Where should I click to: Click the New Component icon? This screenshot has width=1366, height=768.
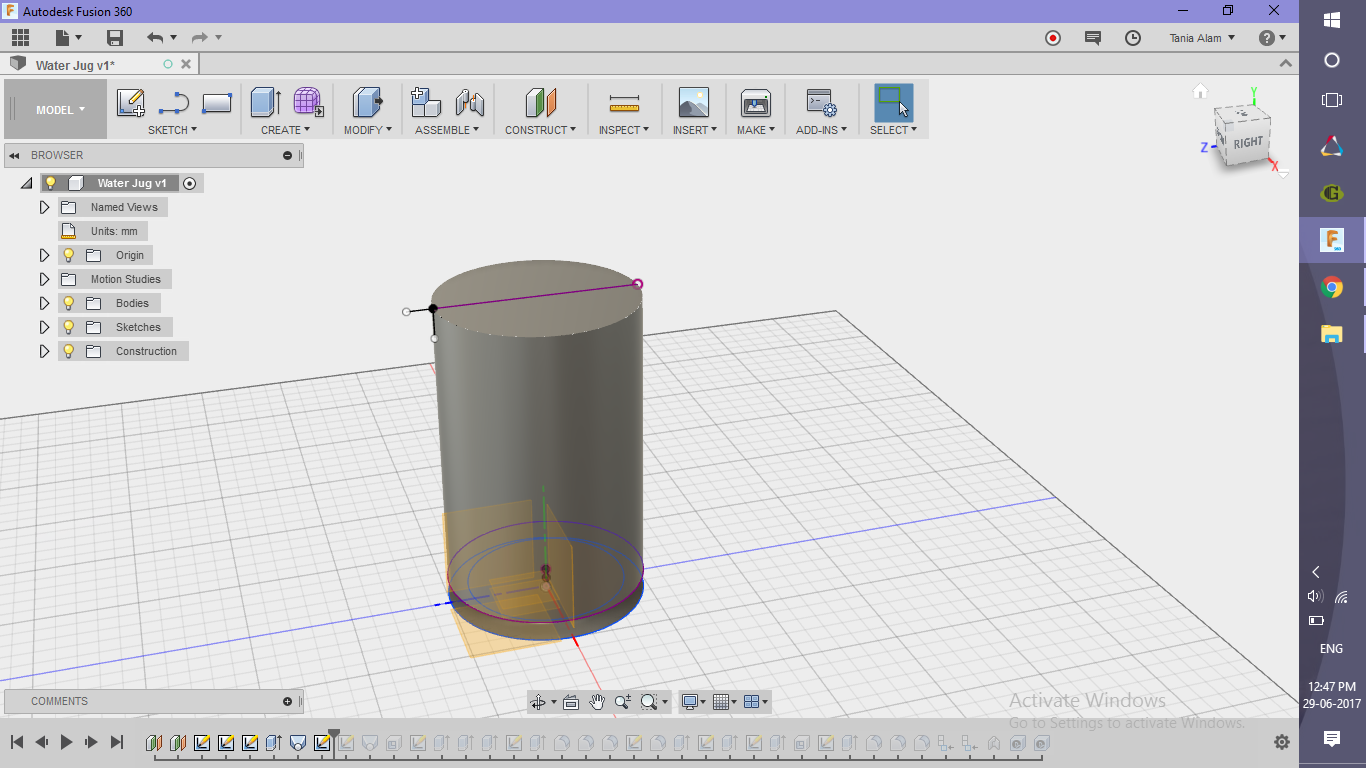click(x=426, y=102)
